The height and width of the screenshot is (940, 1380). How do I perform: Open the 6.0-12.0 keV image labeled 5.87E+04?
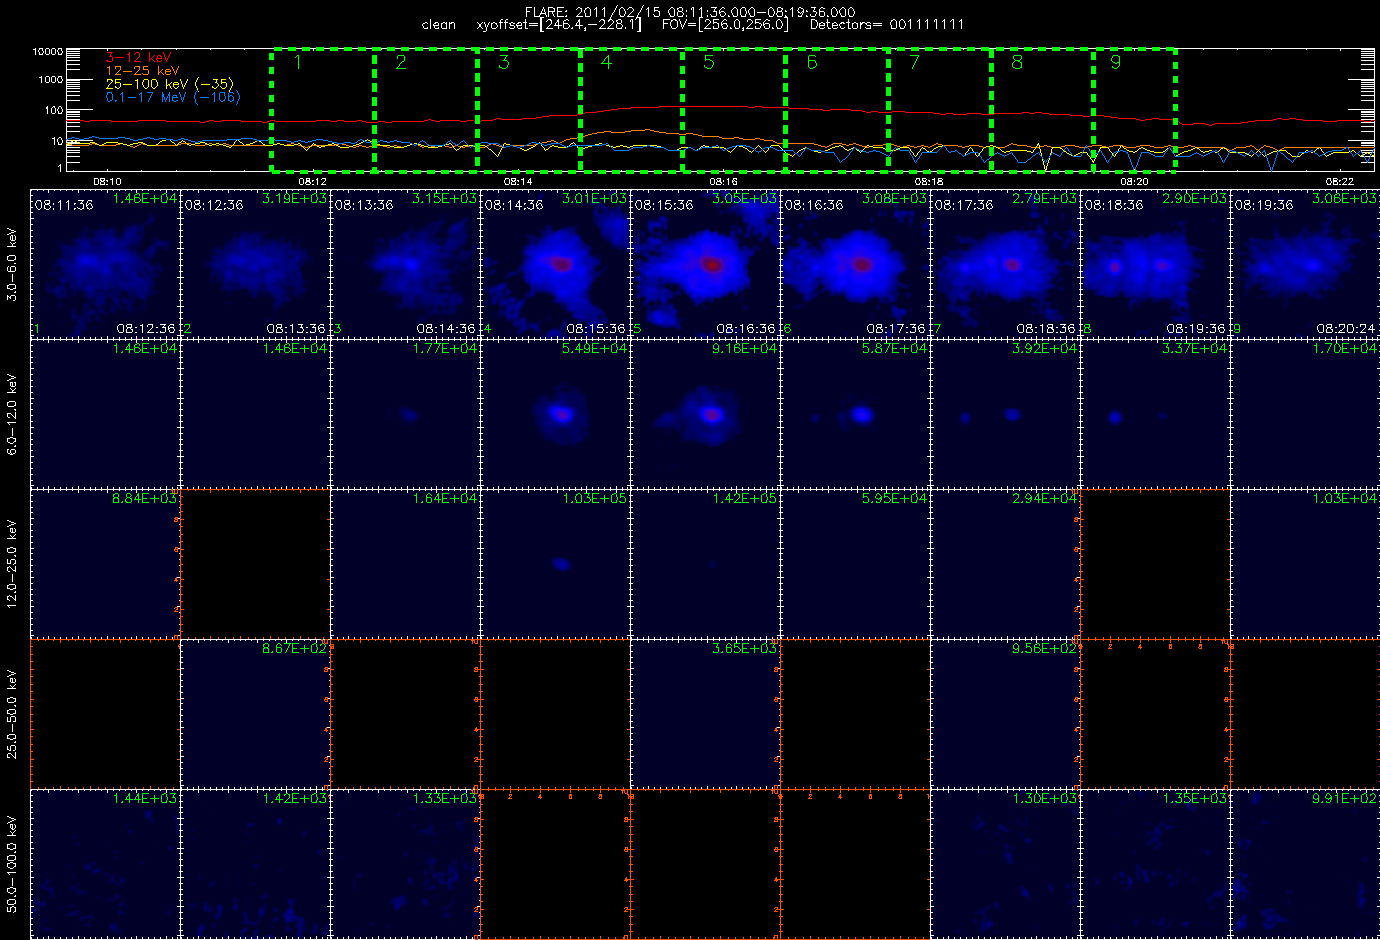[x=855, y=413]
